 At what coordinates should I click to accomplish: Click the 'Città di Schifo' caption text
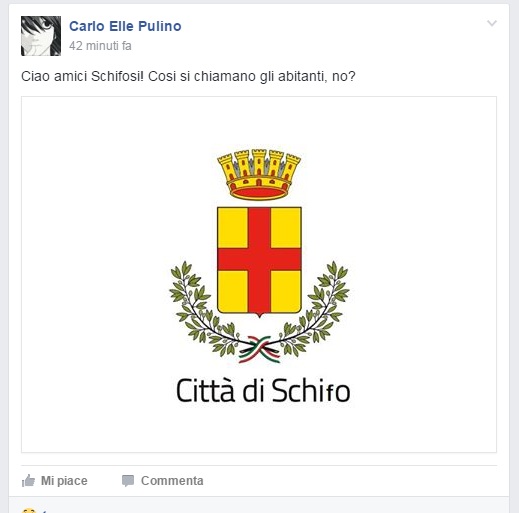pos(263,390)
